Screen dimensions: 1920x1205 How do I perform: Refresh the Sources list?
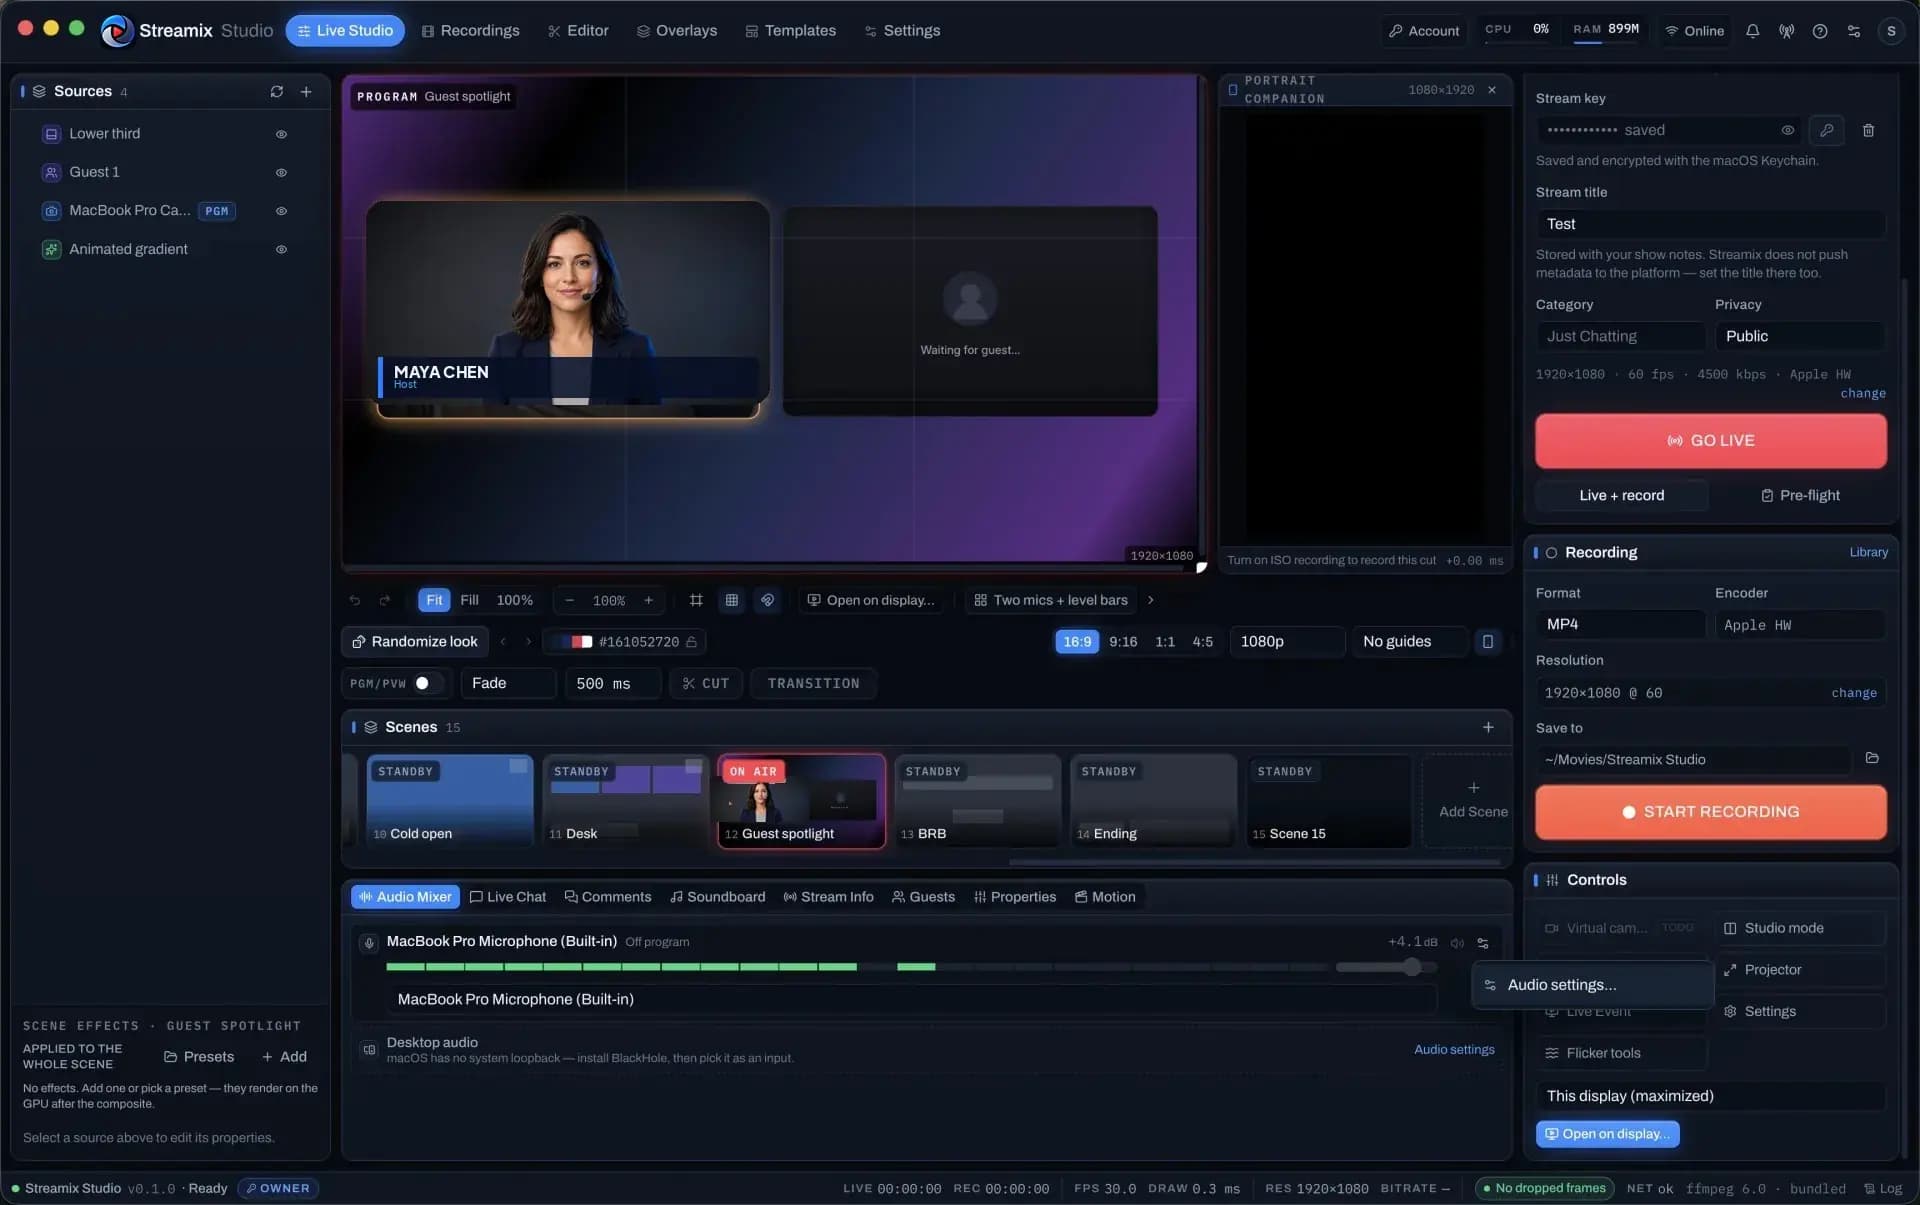(x=276, y=91)
